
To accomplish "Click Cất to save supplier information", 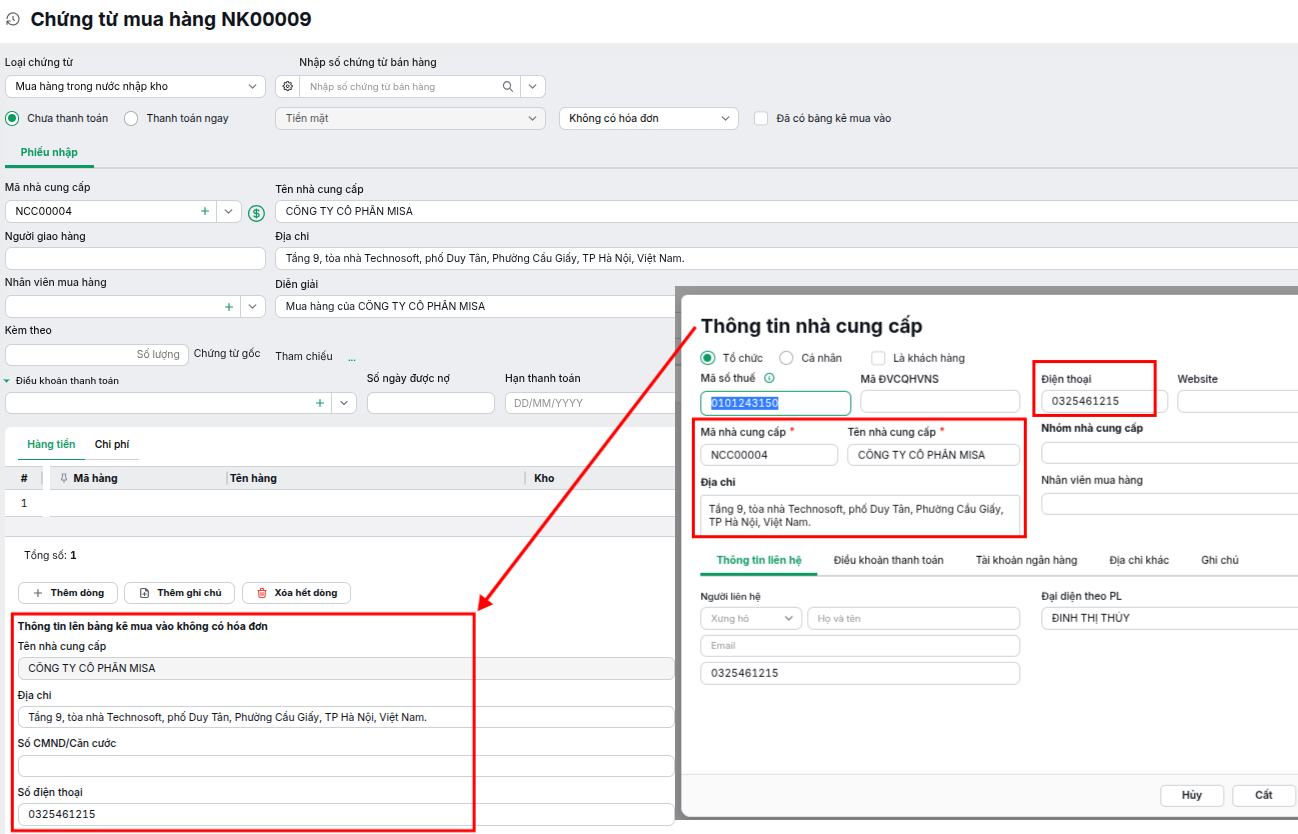I will click(x=1264, y=795).
